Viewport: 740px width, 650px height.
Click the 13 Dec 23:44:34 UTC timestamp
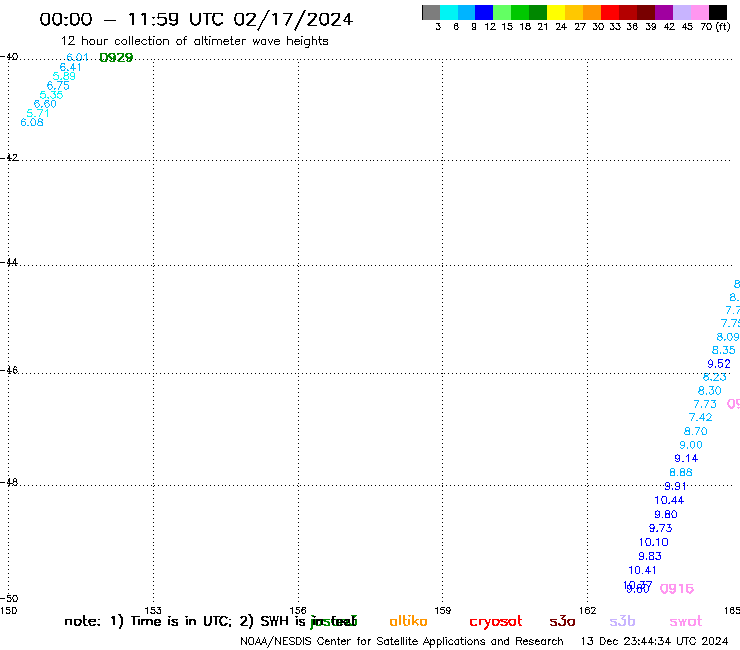(654, 642)
